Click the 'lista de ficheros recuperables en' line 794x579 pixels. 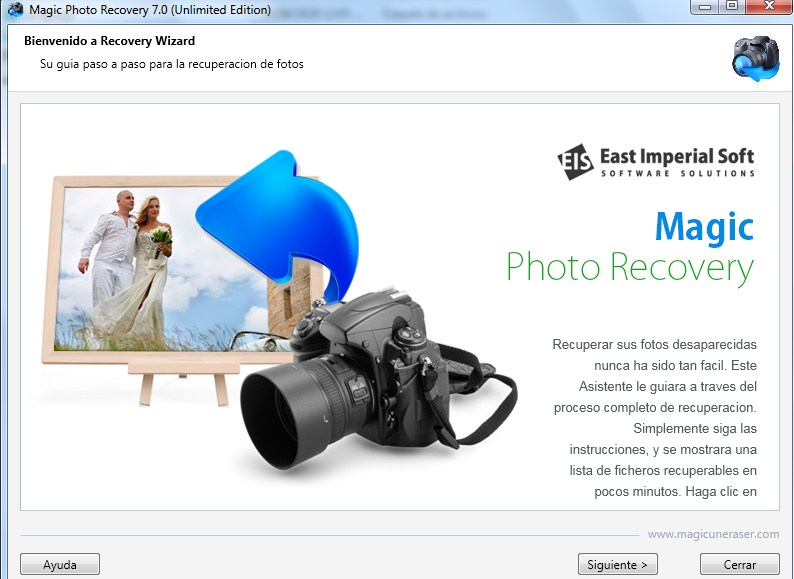[x=663, y=471]
